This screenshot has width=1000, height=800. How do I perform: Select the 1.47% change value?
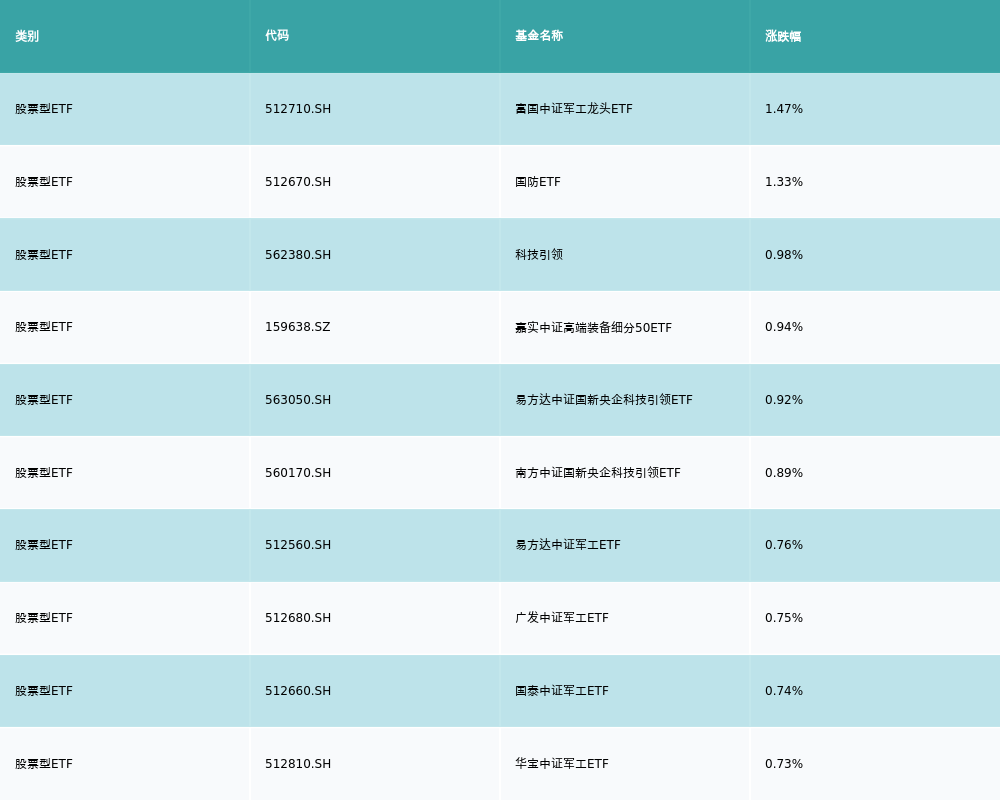point(784,109)
